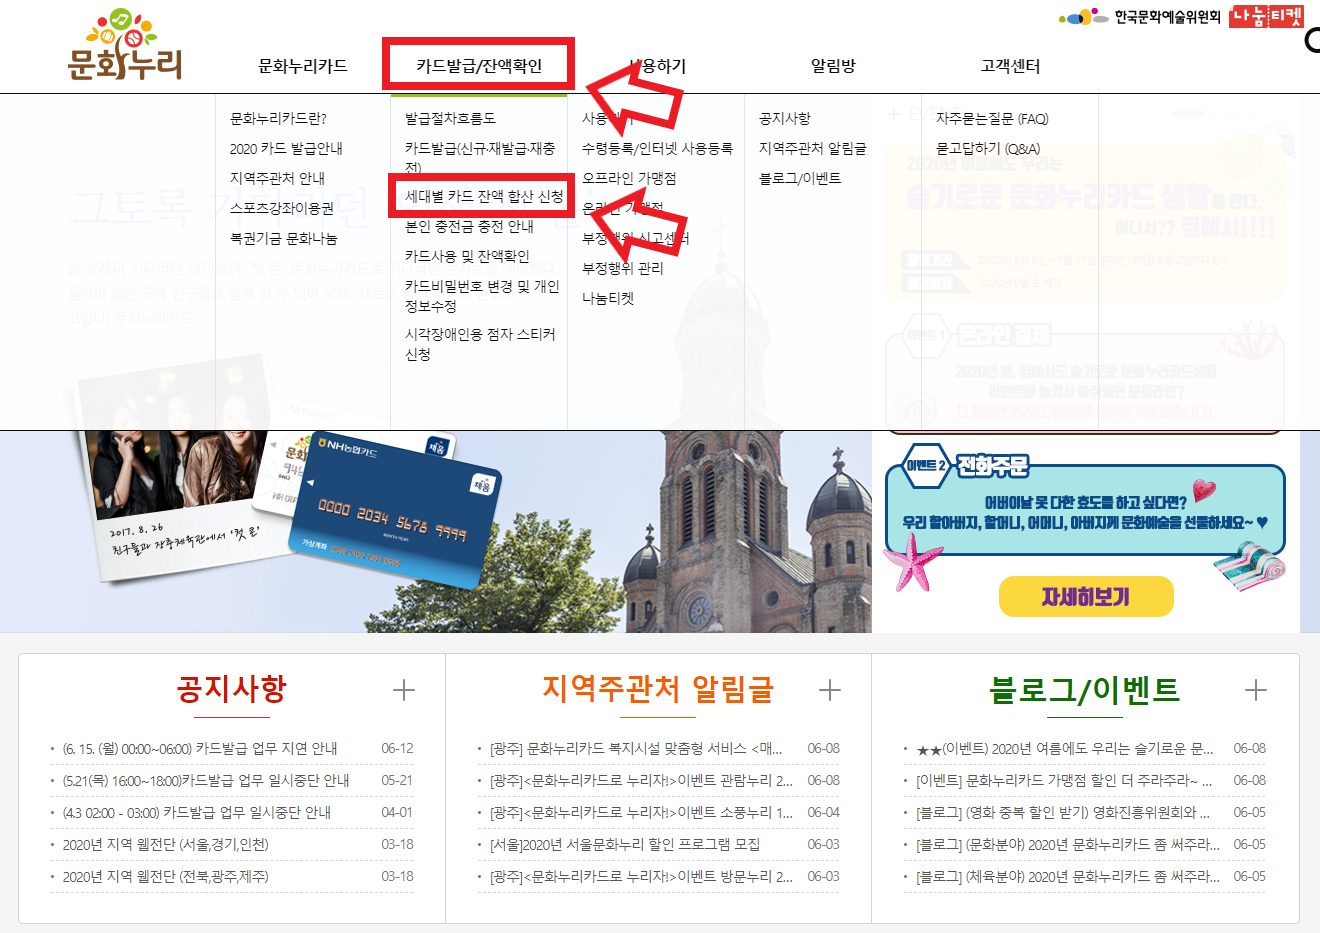Open [서울] 서울문화누리 할인 프로그램 모집

click(x=625, y=844)
